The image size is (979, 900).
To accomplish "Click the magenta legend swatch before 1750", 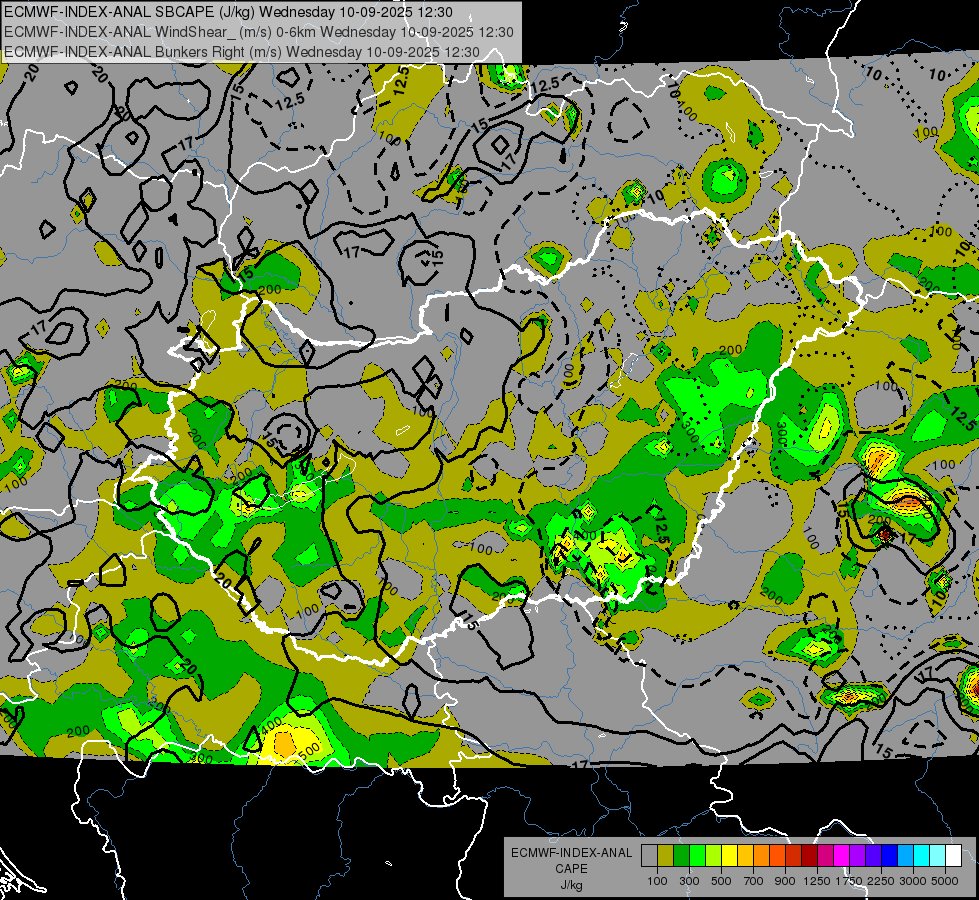I will pyautogui.click(x=842, y=856).
